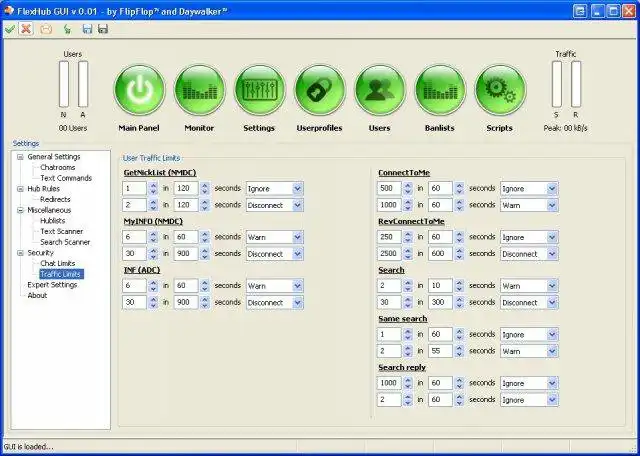
Task: Open Users via green people icon
Action: tap(380, 90)
